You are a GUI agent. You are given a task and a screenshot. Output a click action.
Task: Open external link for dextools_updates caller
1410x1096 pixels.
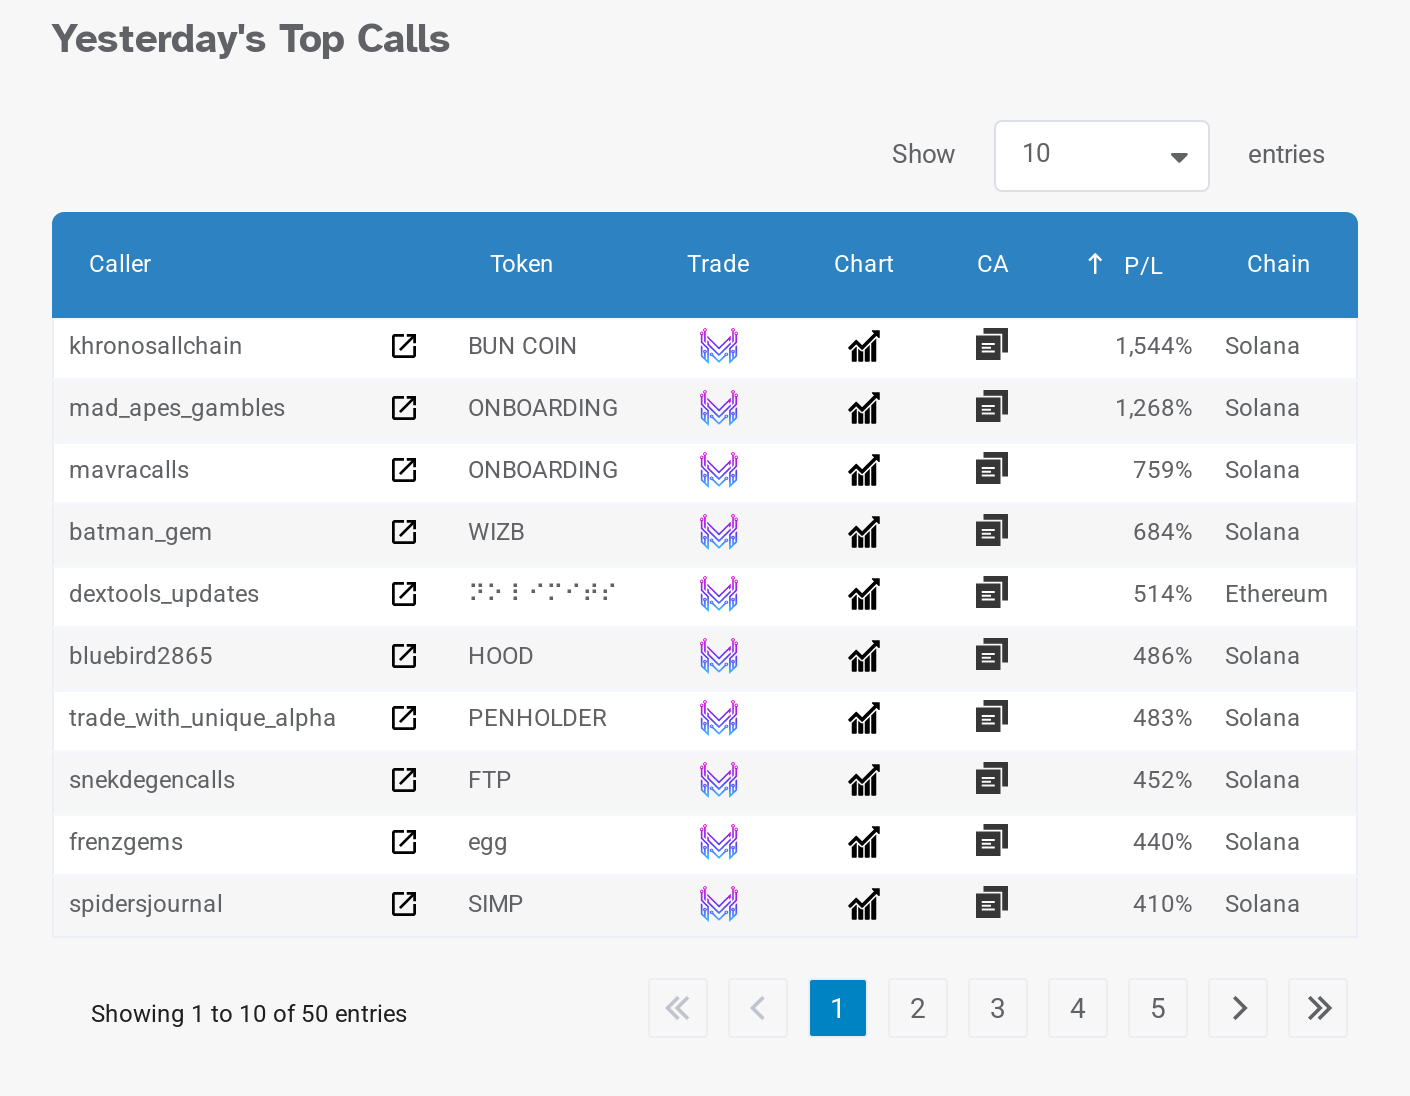(x=404, y=594)
